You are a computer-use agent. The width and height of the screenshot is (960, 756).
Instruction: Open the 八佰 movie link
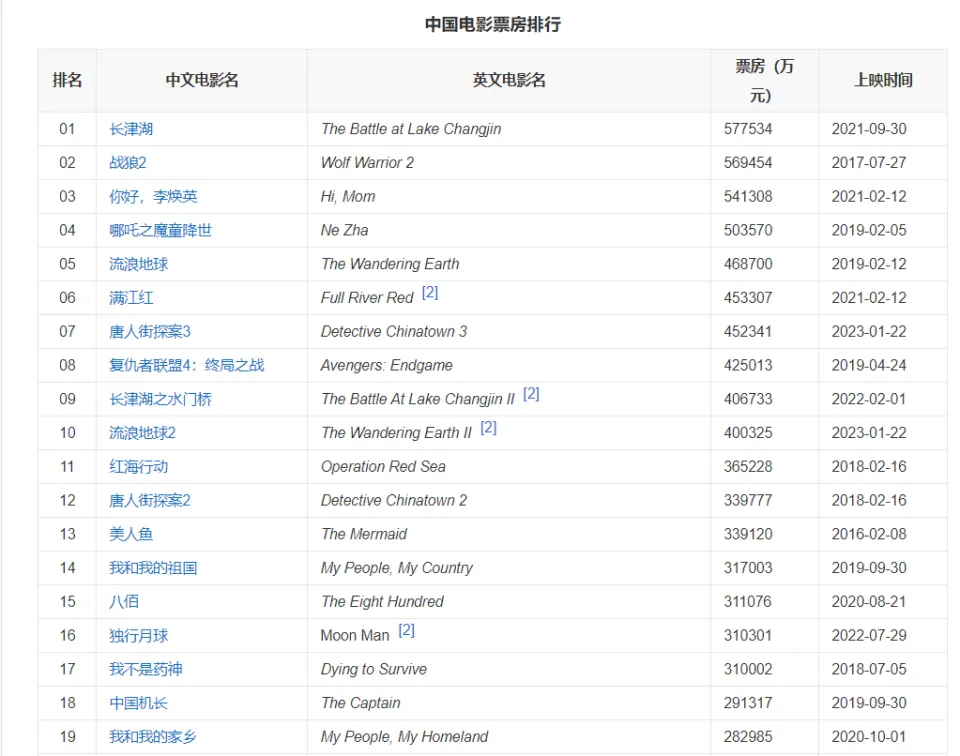(x=124, y=602)
